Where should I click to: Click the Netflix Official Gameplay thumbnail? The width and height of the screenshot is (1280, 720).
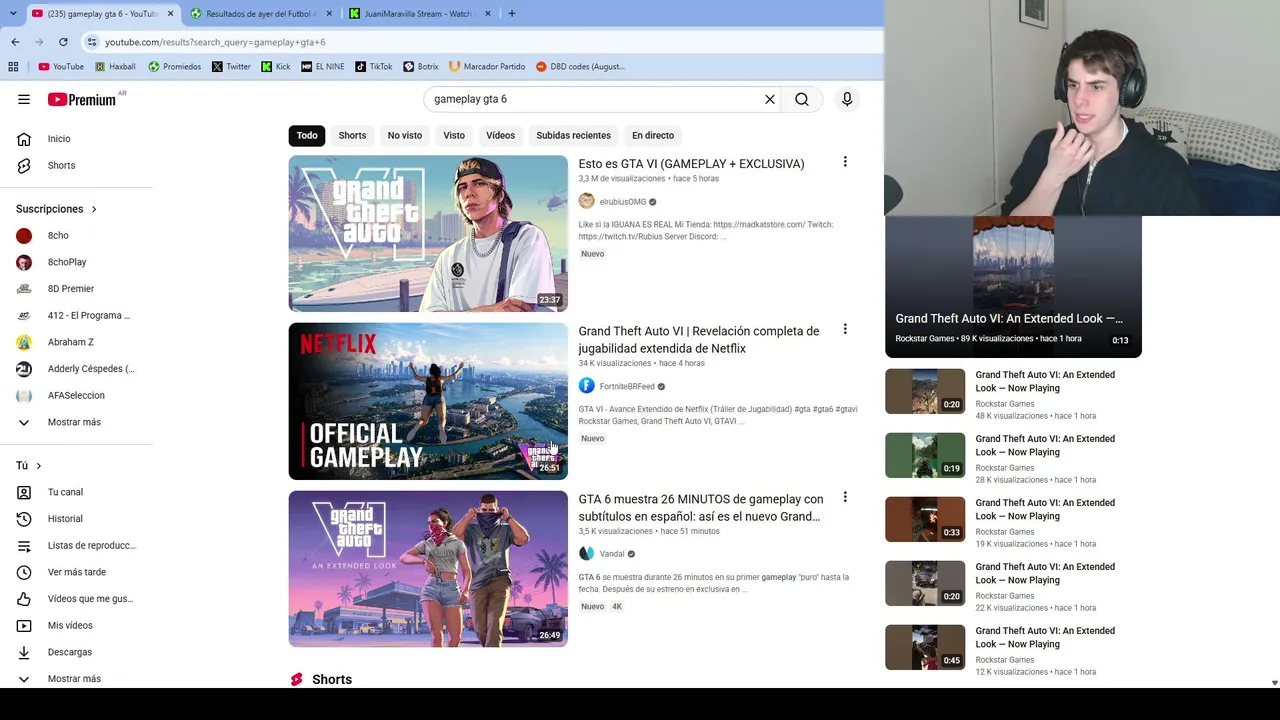tap(428, 401)
